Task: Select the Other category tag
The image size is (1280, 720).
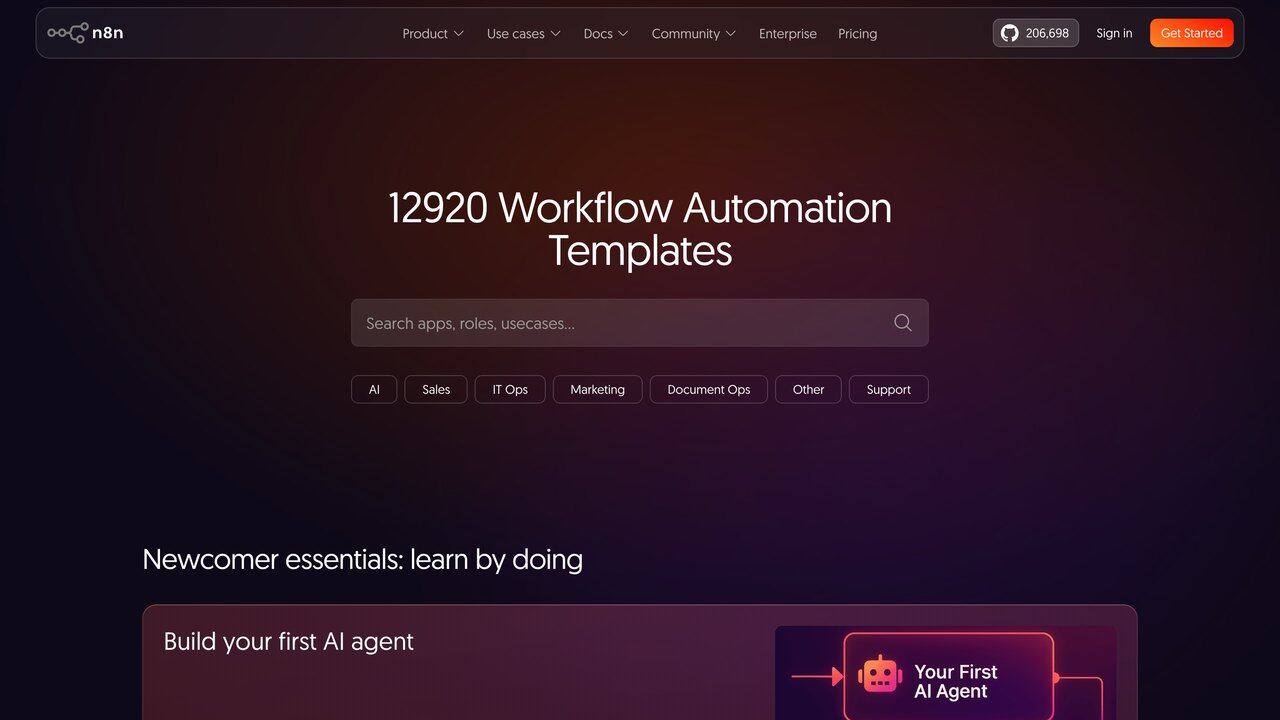Action: point(808,389)
